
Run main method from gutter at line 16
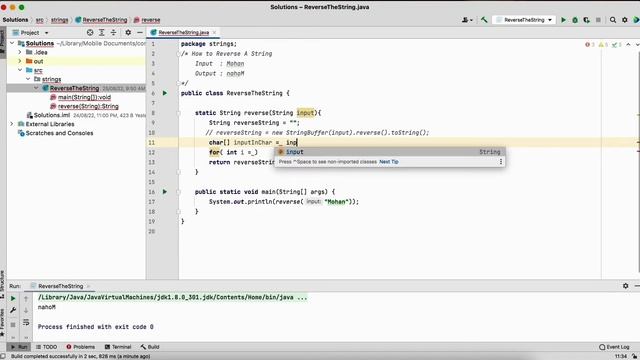point(165,191)
